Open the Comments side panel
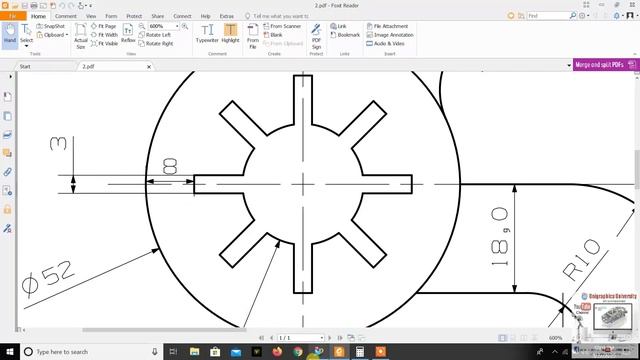Viewport: 640px width, 360px height. (x=7, y=153)
